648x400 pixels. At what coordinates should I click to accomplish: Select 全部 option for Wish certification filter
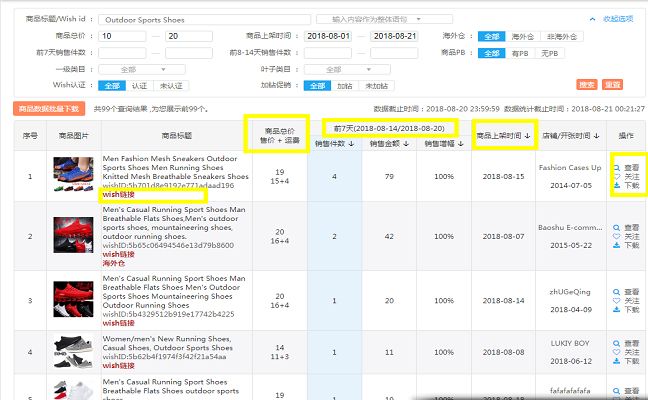click(112, 86)
